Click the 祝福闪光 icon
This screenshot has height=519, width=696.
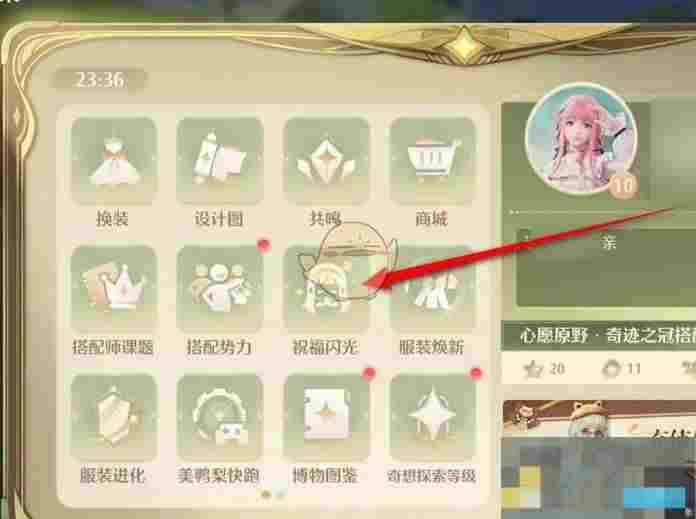tap(326, 289)
